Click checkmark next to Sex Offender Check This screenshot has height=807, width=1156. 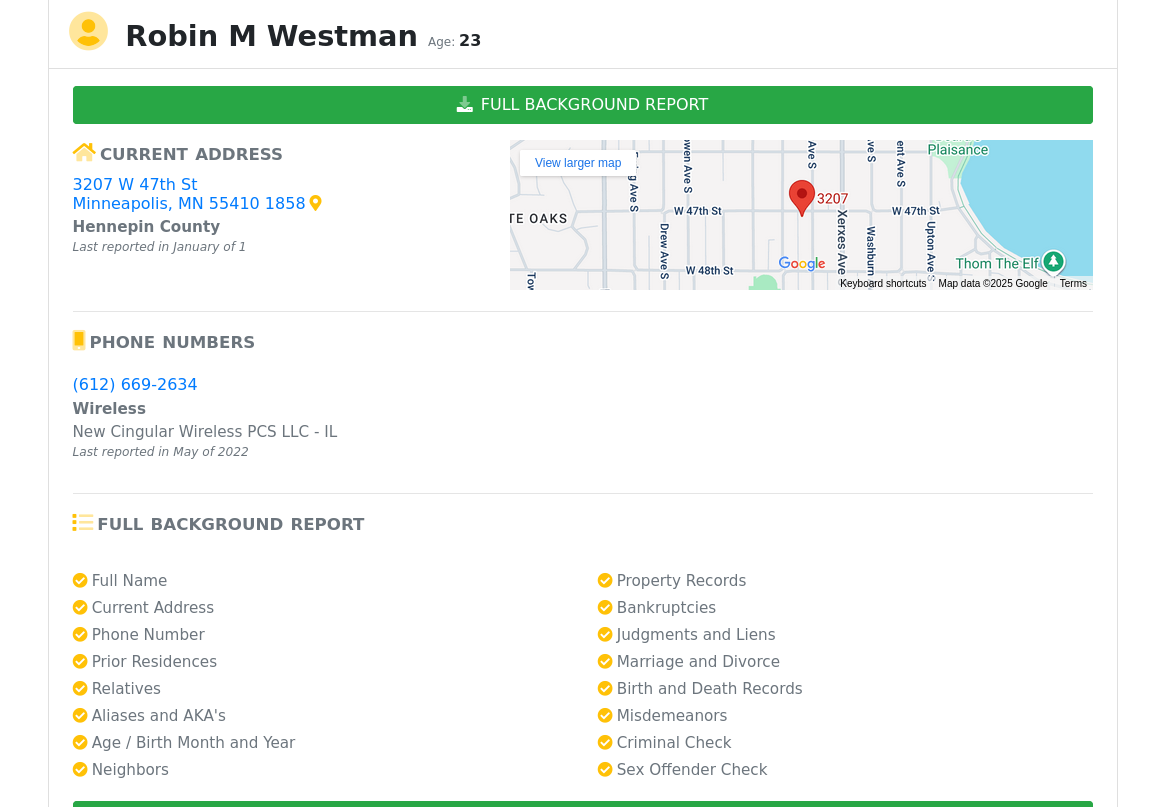[x=605, y=769]
